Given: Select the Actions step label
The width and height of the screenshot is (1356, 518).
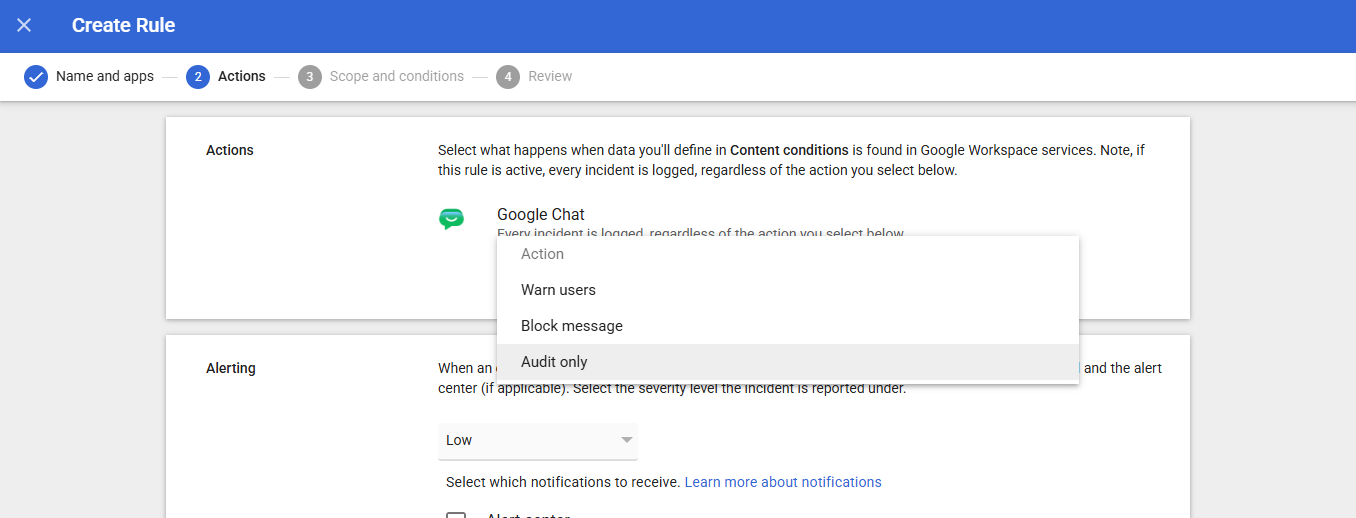Looking at the screenshot, I should click(x=242, y=76).
